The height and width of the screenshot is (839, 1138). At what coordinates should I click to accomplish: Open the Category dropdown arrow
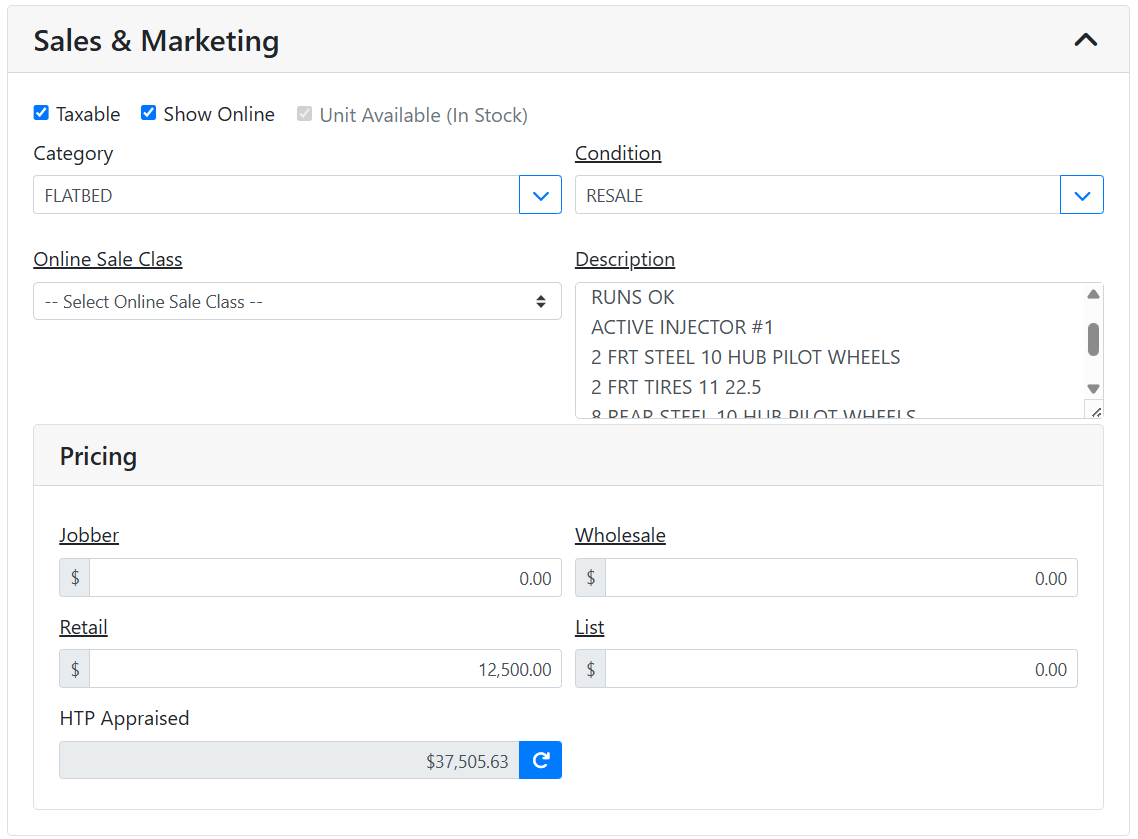click(540, 195)
